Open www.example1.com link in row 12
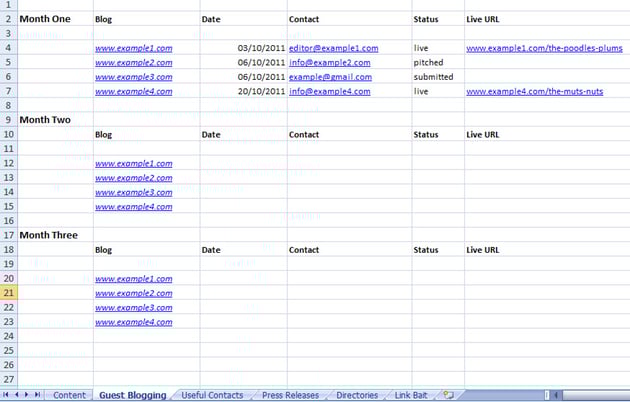The image size is (630, 402). pos(134,163)
